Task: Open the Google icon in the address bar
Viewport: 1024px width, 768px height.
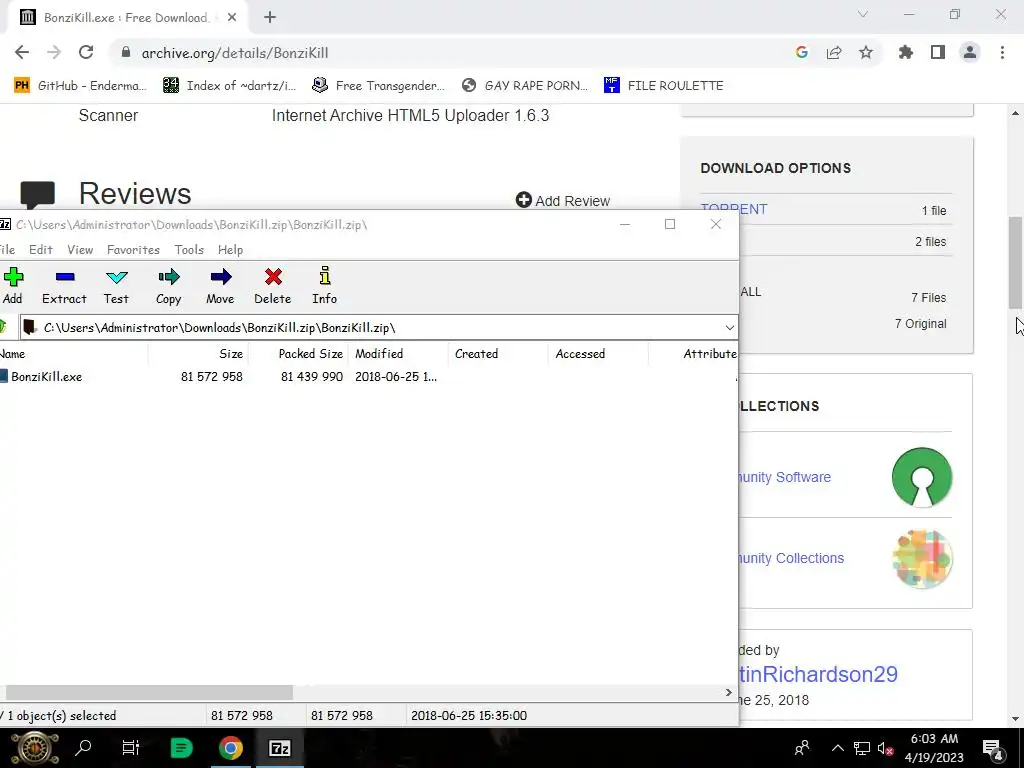Action: 802,53
